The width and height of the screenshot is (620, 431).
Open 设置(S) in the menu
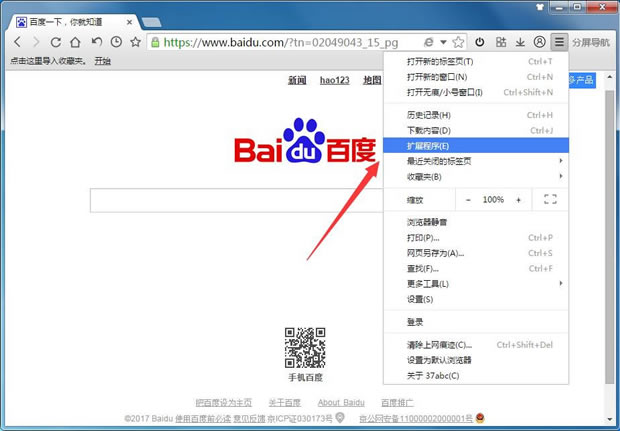(420, 299)
